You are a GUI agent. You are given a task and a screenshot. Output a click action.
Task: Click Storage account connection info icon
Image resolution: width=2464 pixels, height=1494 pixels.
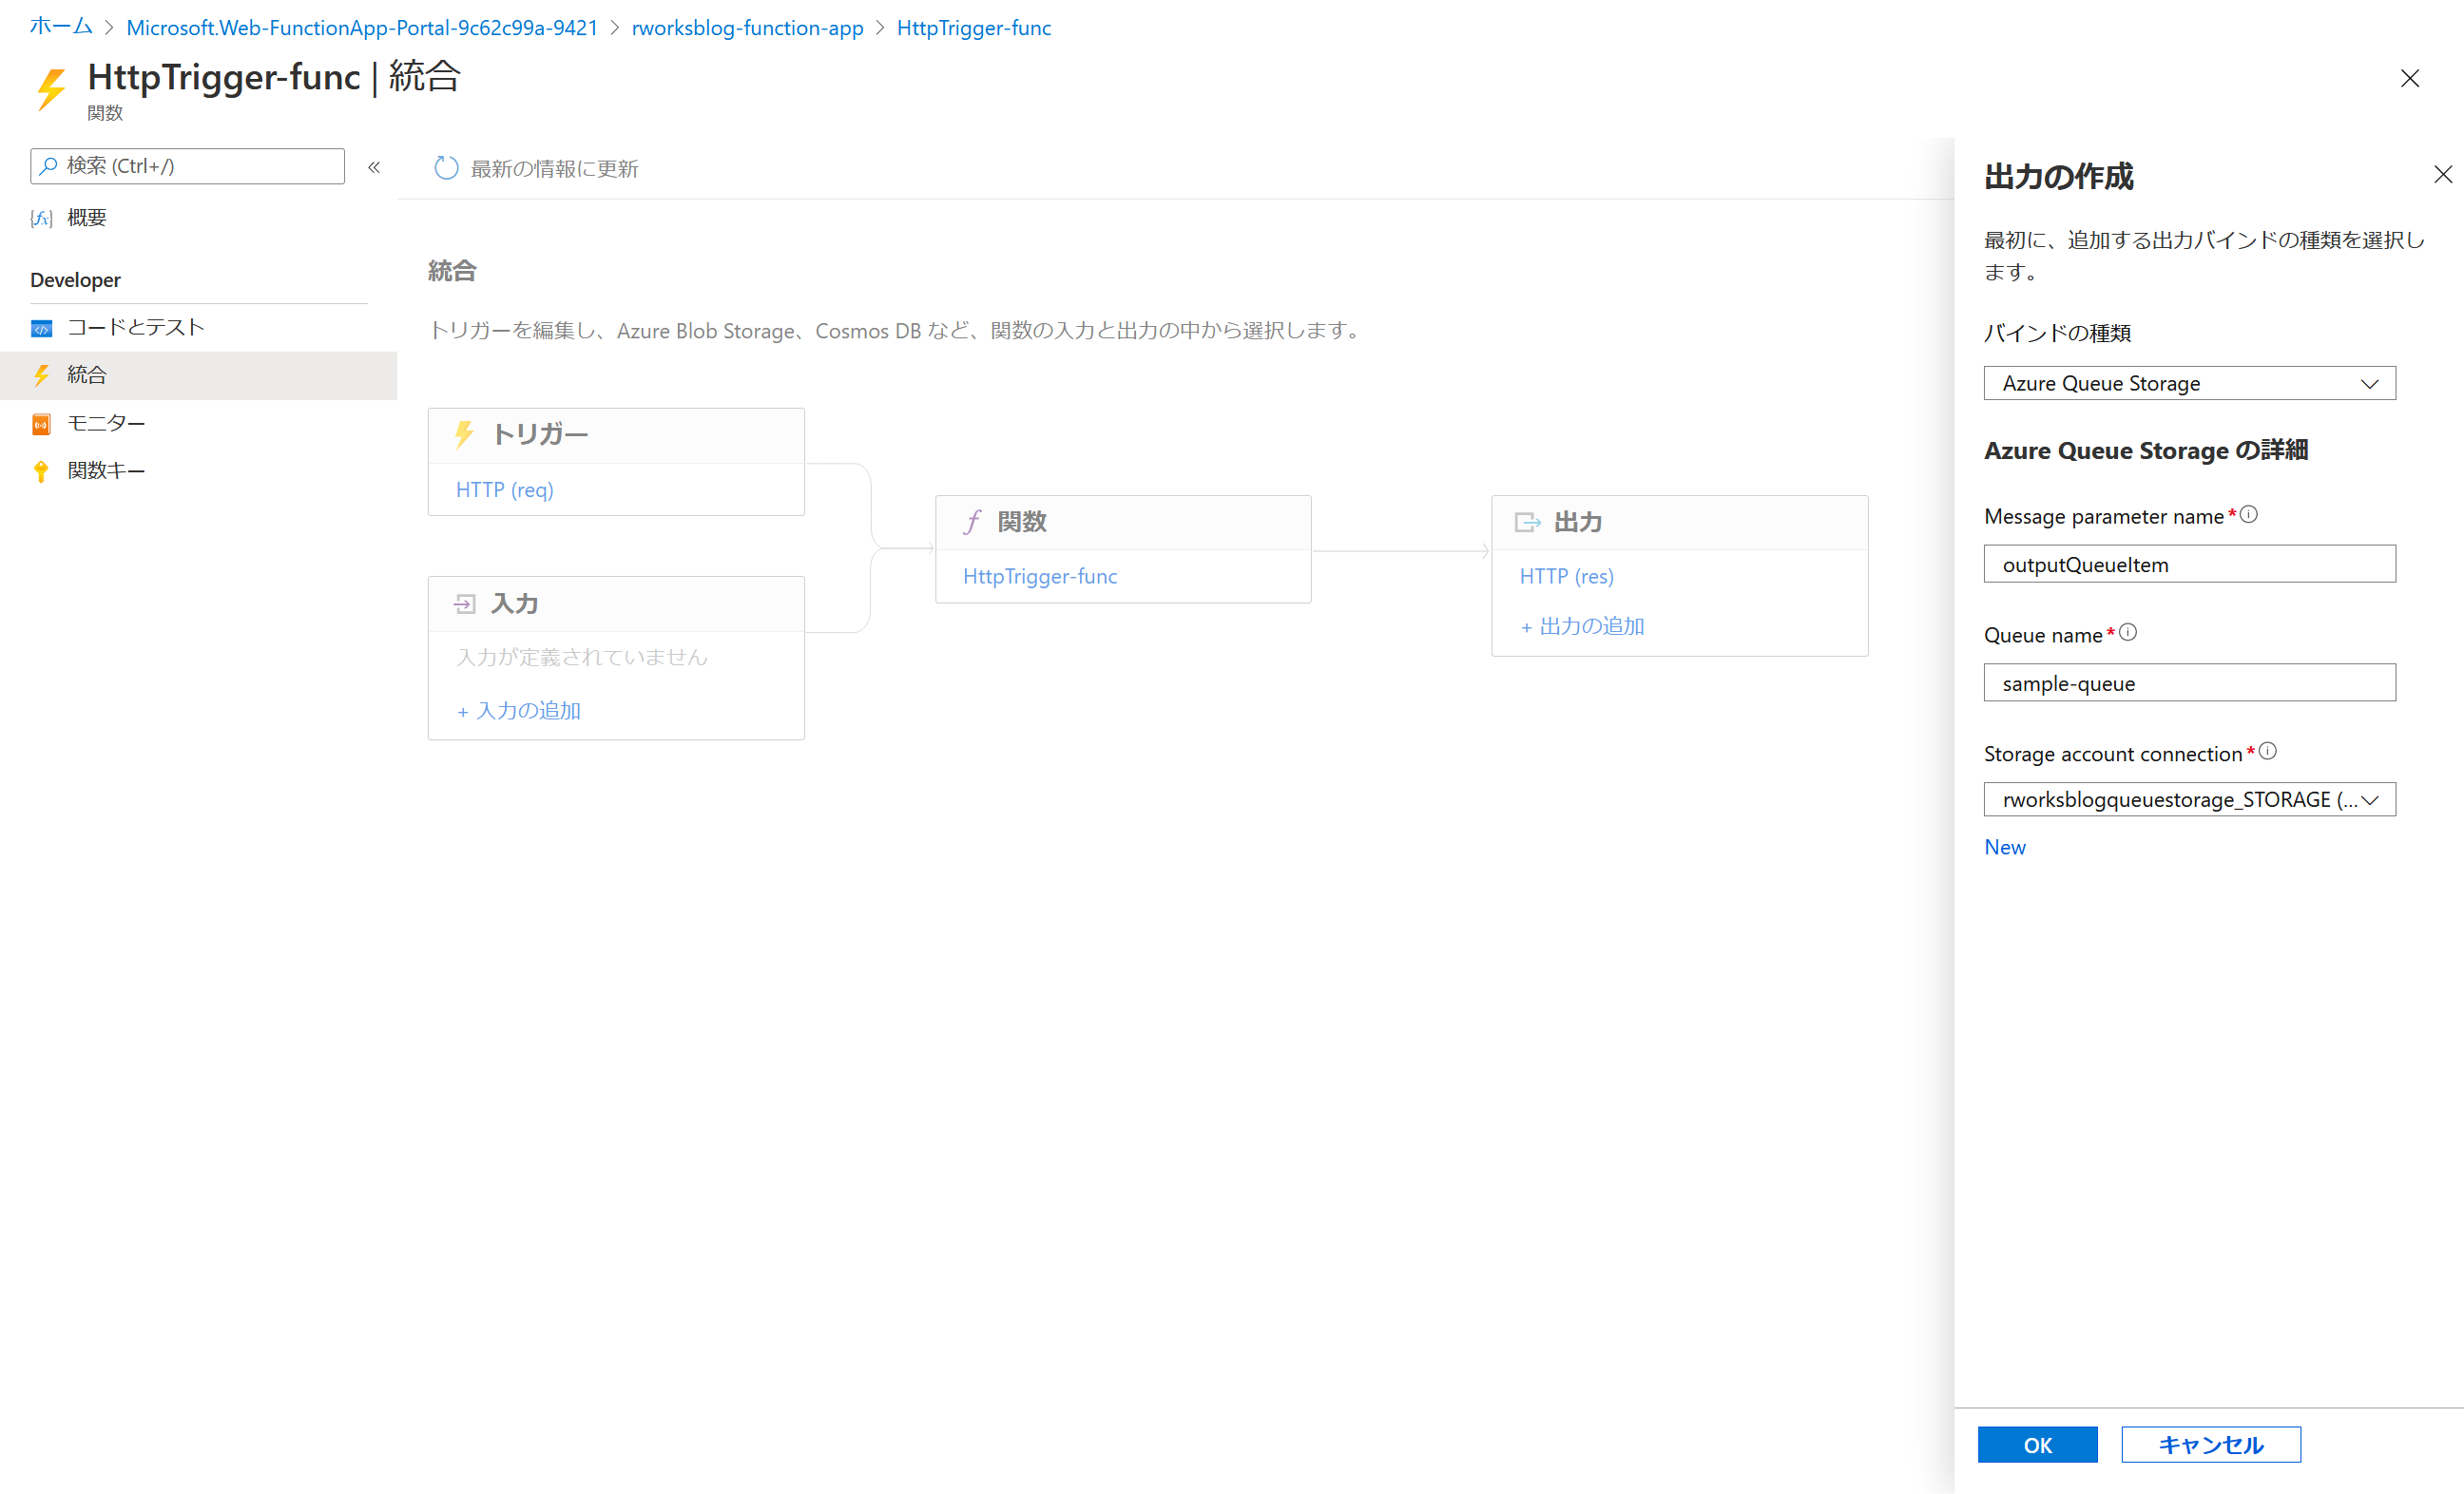2268,751
